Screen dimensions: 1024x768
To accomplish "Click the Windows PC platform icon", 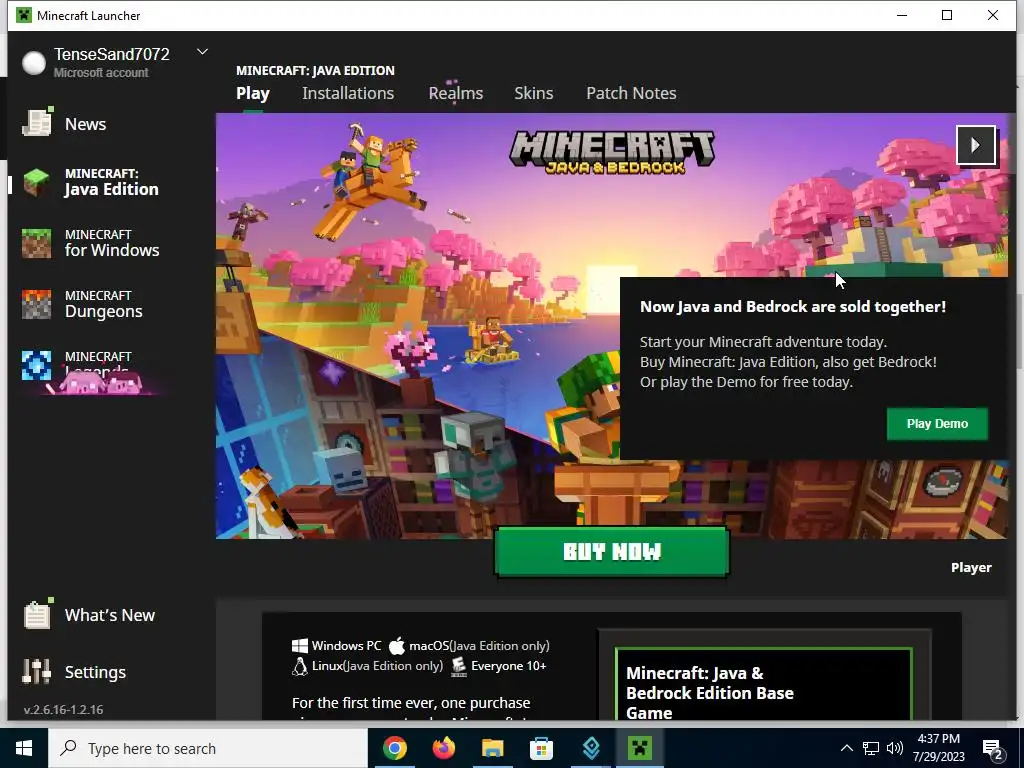I will [300, 646].
